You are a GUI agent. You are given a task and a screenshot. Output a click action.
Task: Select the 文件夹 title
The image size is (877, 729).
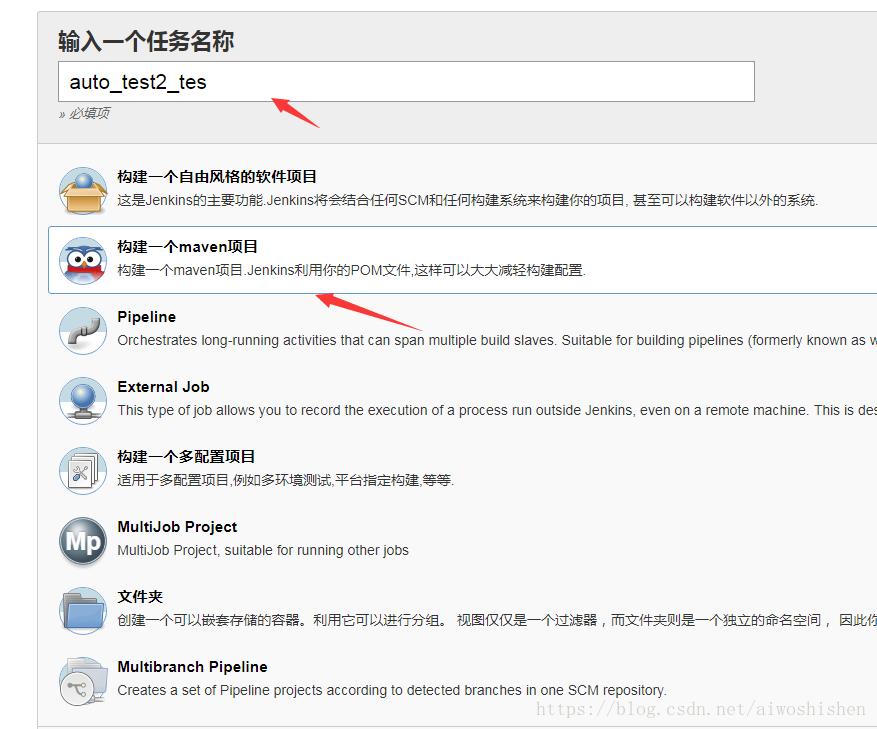[140, 596]
